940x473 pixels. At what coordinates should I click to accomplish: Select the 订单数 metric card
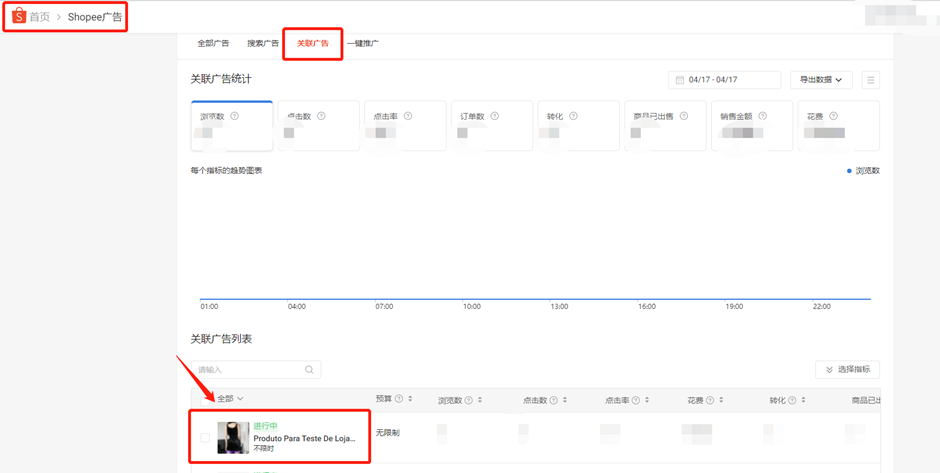click(x=492, y=125)
